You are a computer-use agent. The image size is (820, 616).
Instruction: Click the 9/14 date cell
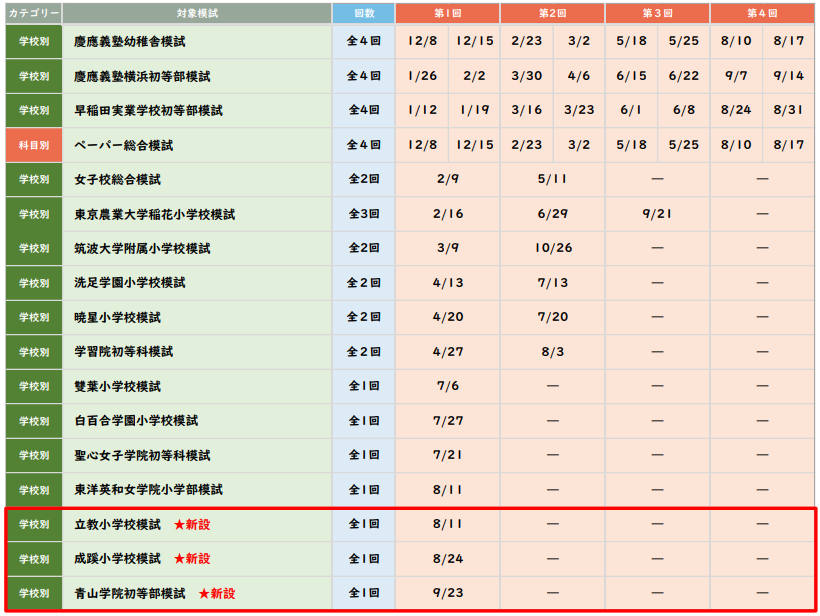[x=789, y=76]
